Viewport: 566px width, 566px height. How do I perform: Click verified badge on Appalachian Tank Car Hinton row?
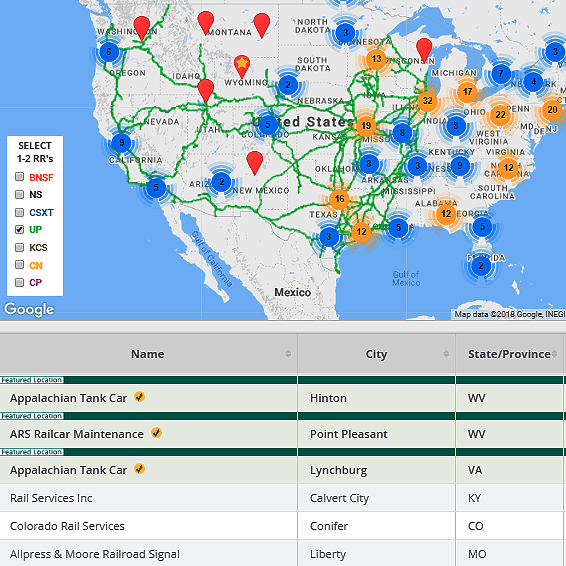point(139,397)
